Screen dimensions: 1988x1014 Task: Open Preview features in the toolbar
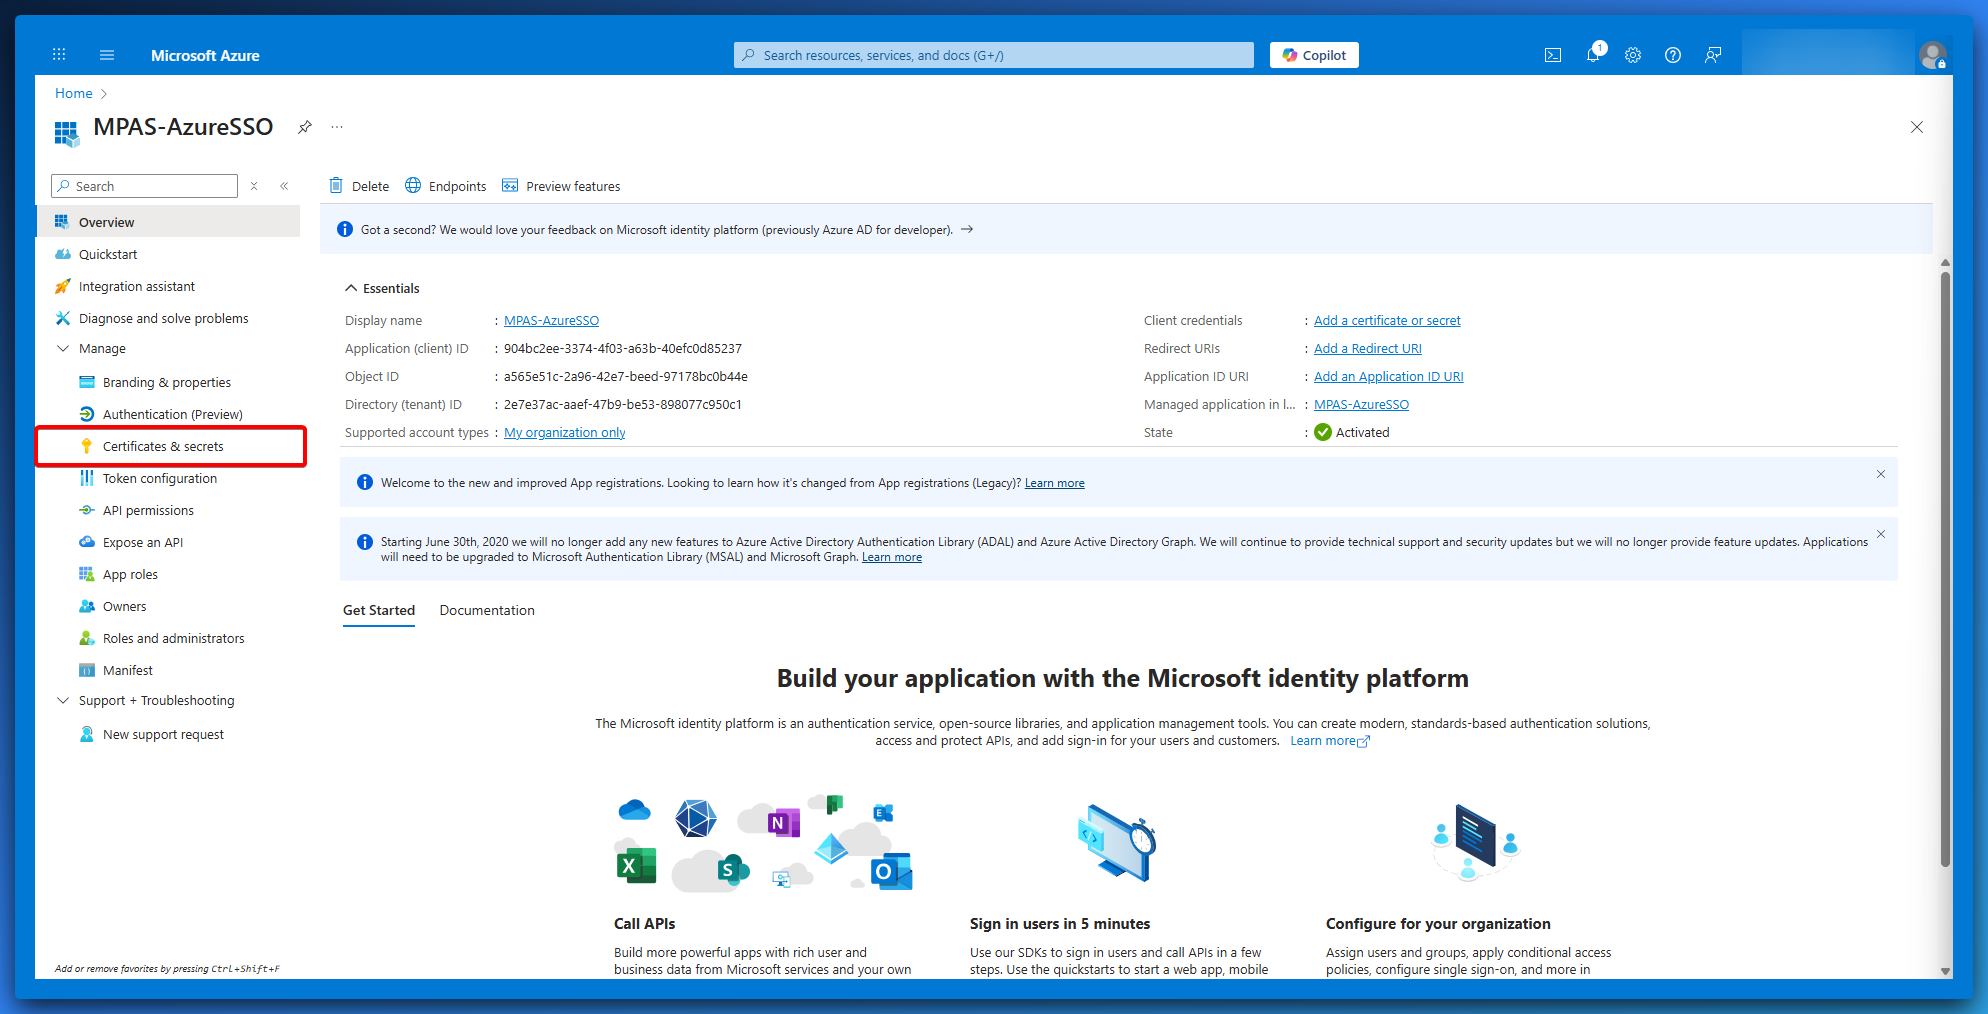click(561, 186)
